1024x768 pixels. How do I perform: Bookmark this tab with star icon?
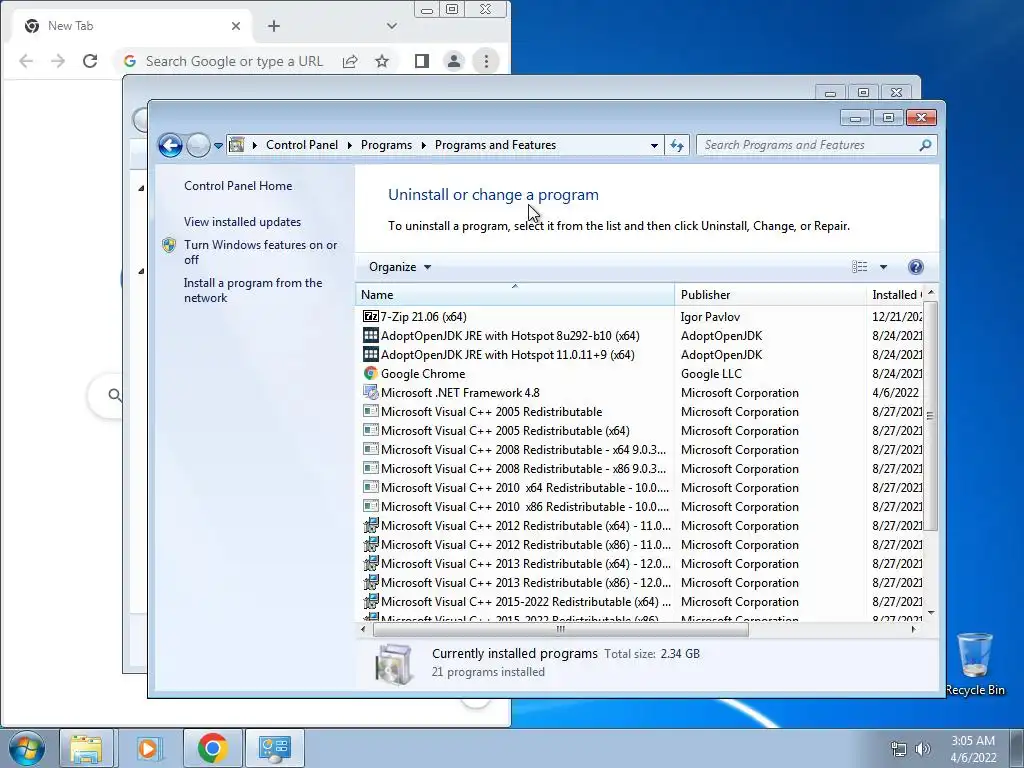click(x=382, y=61)
